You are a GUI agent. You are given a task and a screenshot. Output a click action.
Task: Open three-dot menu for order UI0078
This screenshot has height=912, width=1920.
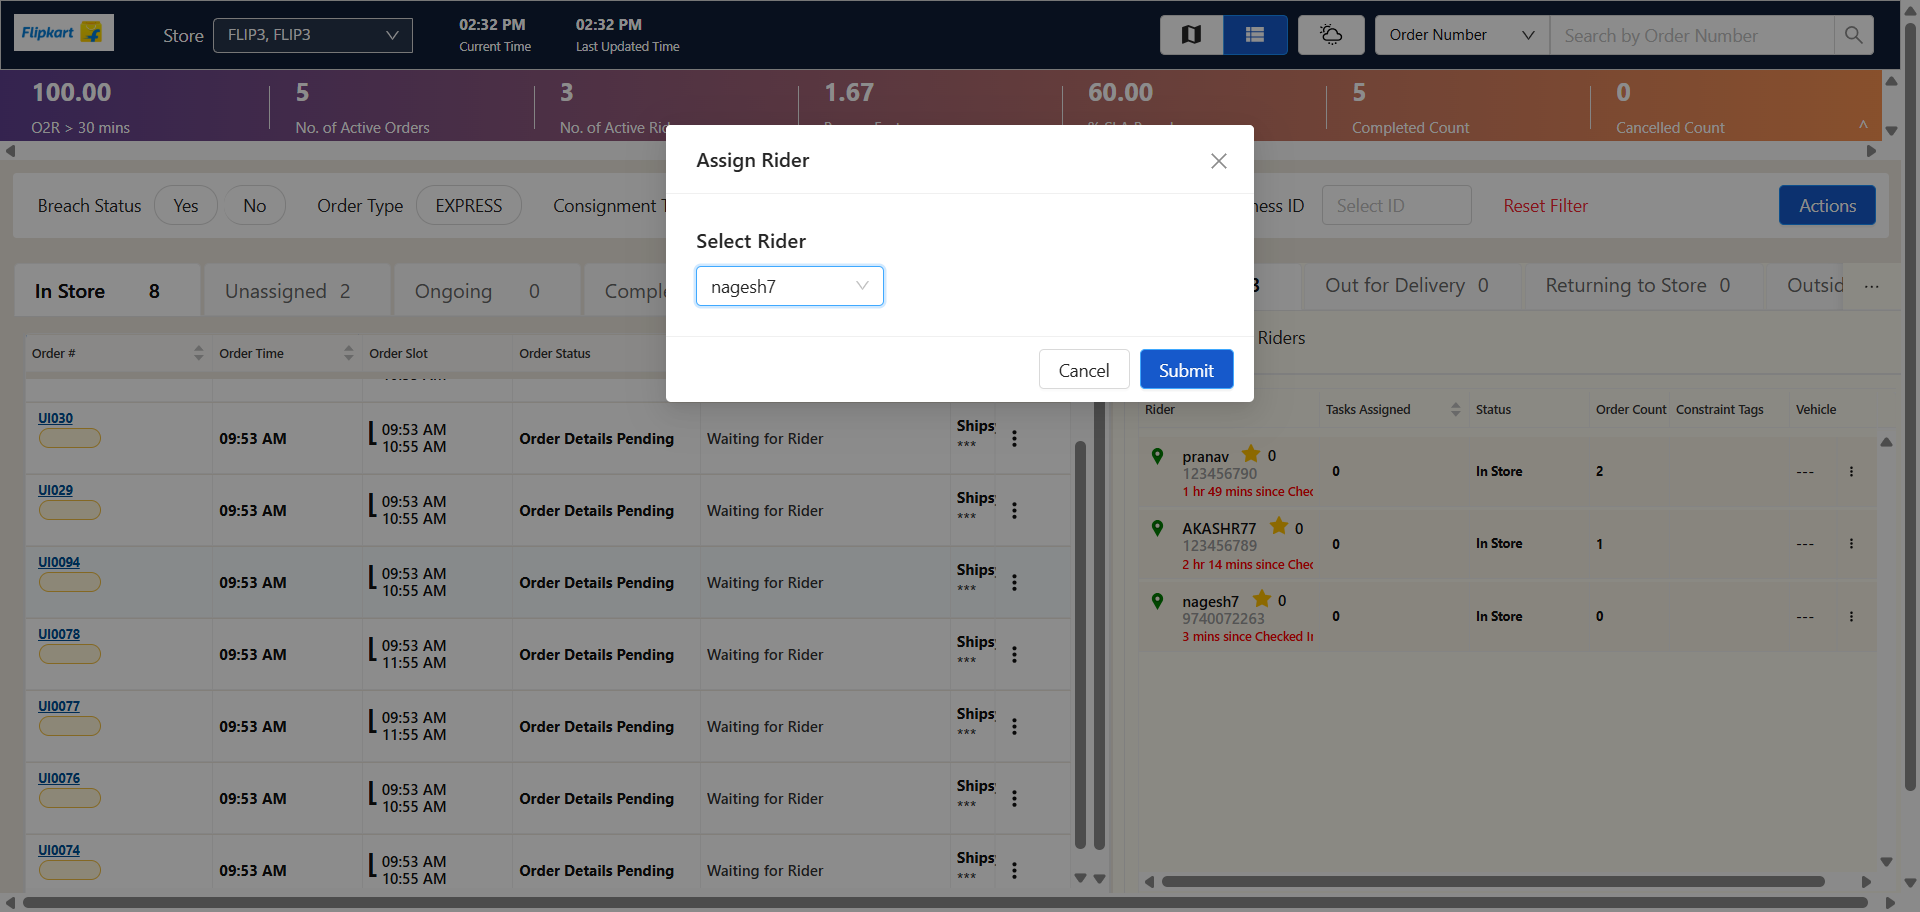point(1014,654)
